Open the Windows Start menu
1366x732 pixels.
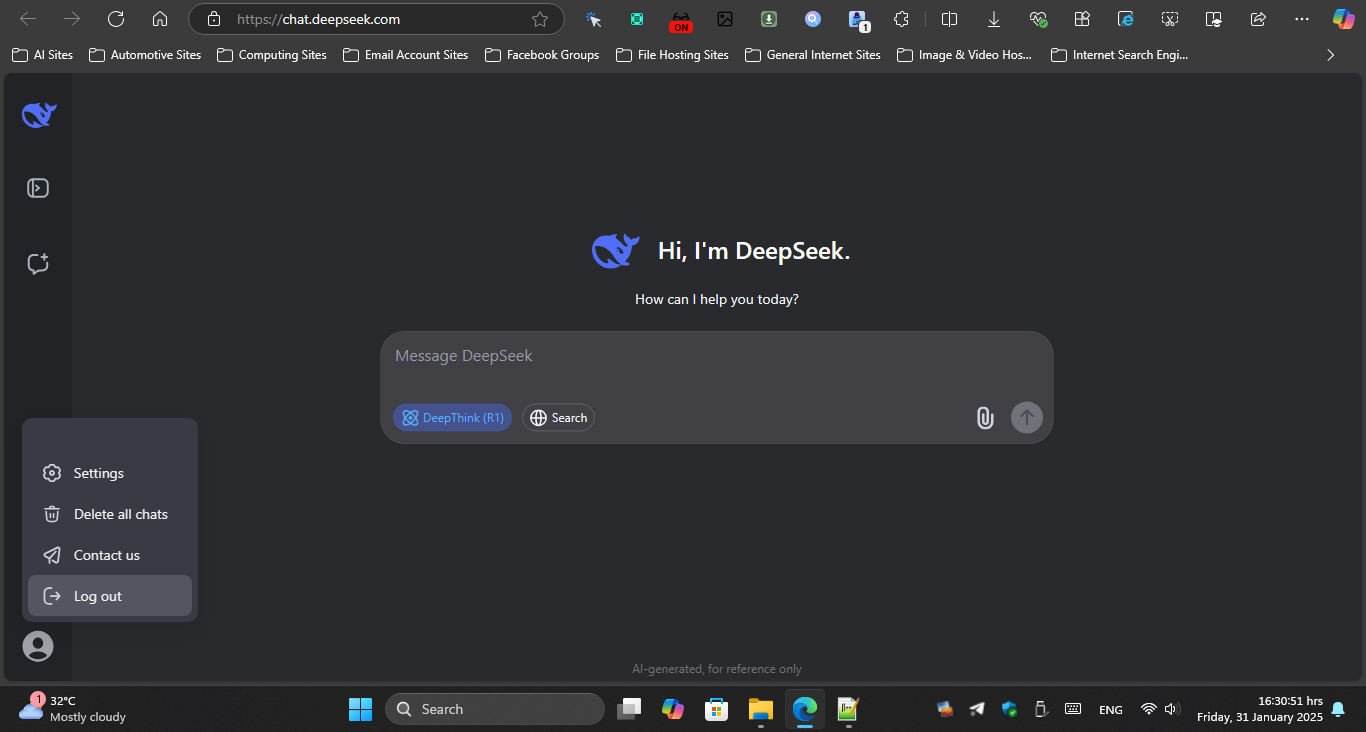360,709
